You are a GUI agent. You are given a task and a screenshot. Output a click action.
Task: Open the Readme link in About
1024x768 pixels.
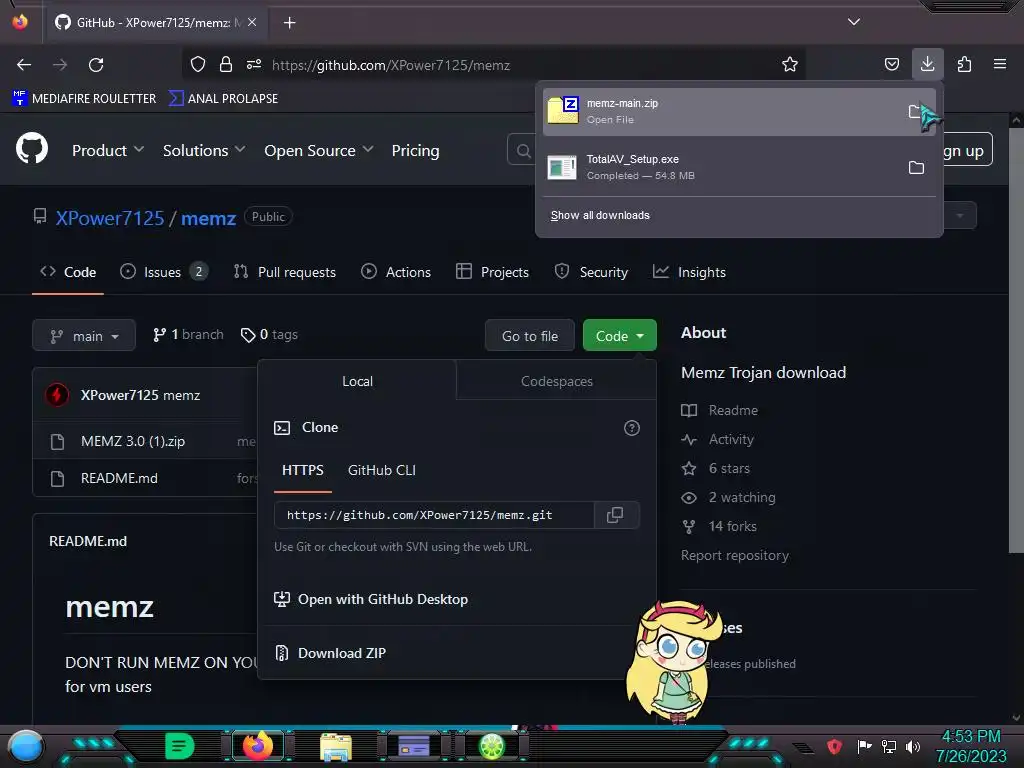720,410
